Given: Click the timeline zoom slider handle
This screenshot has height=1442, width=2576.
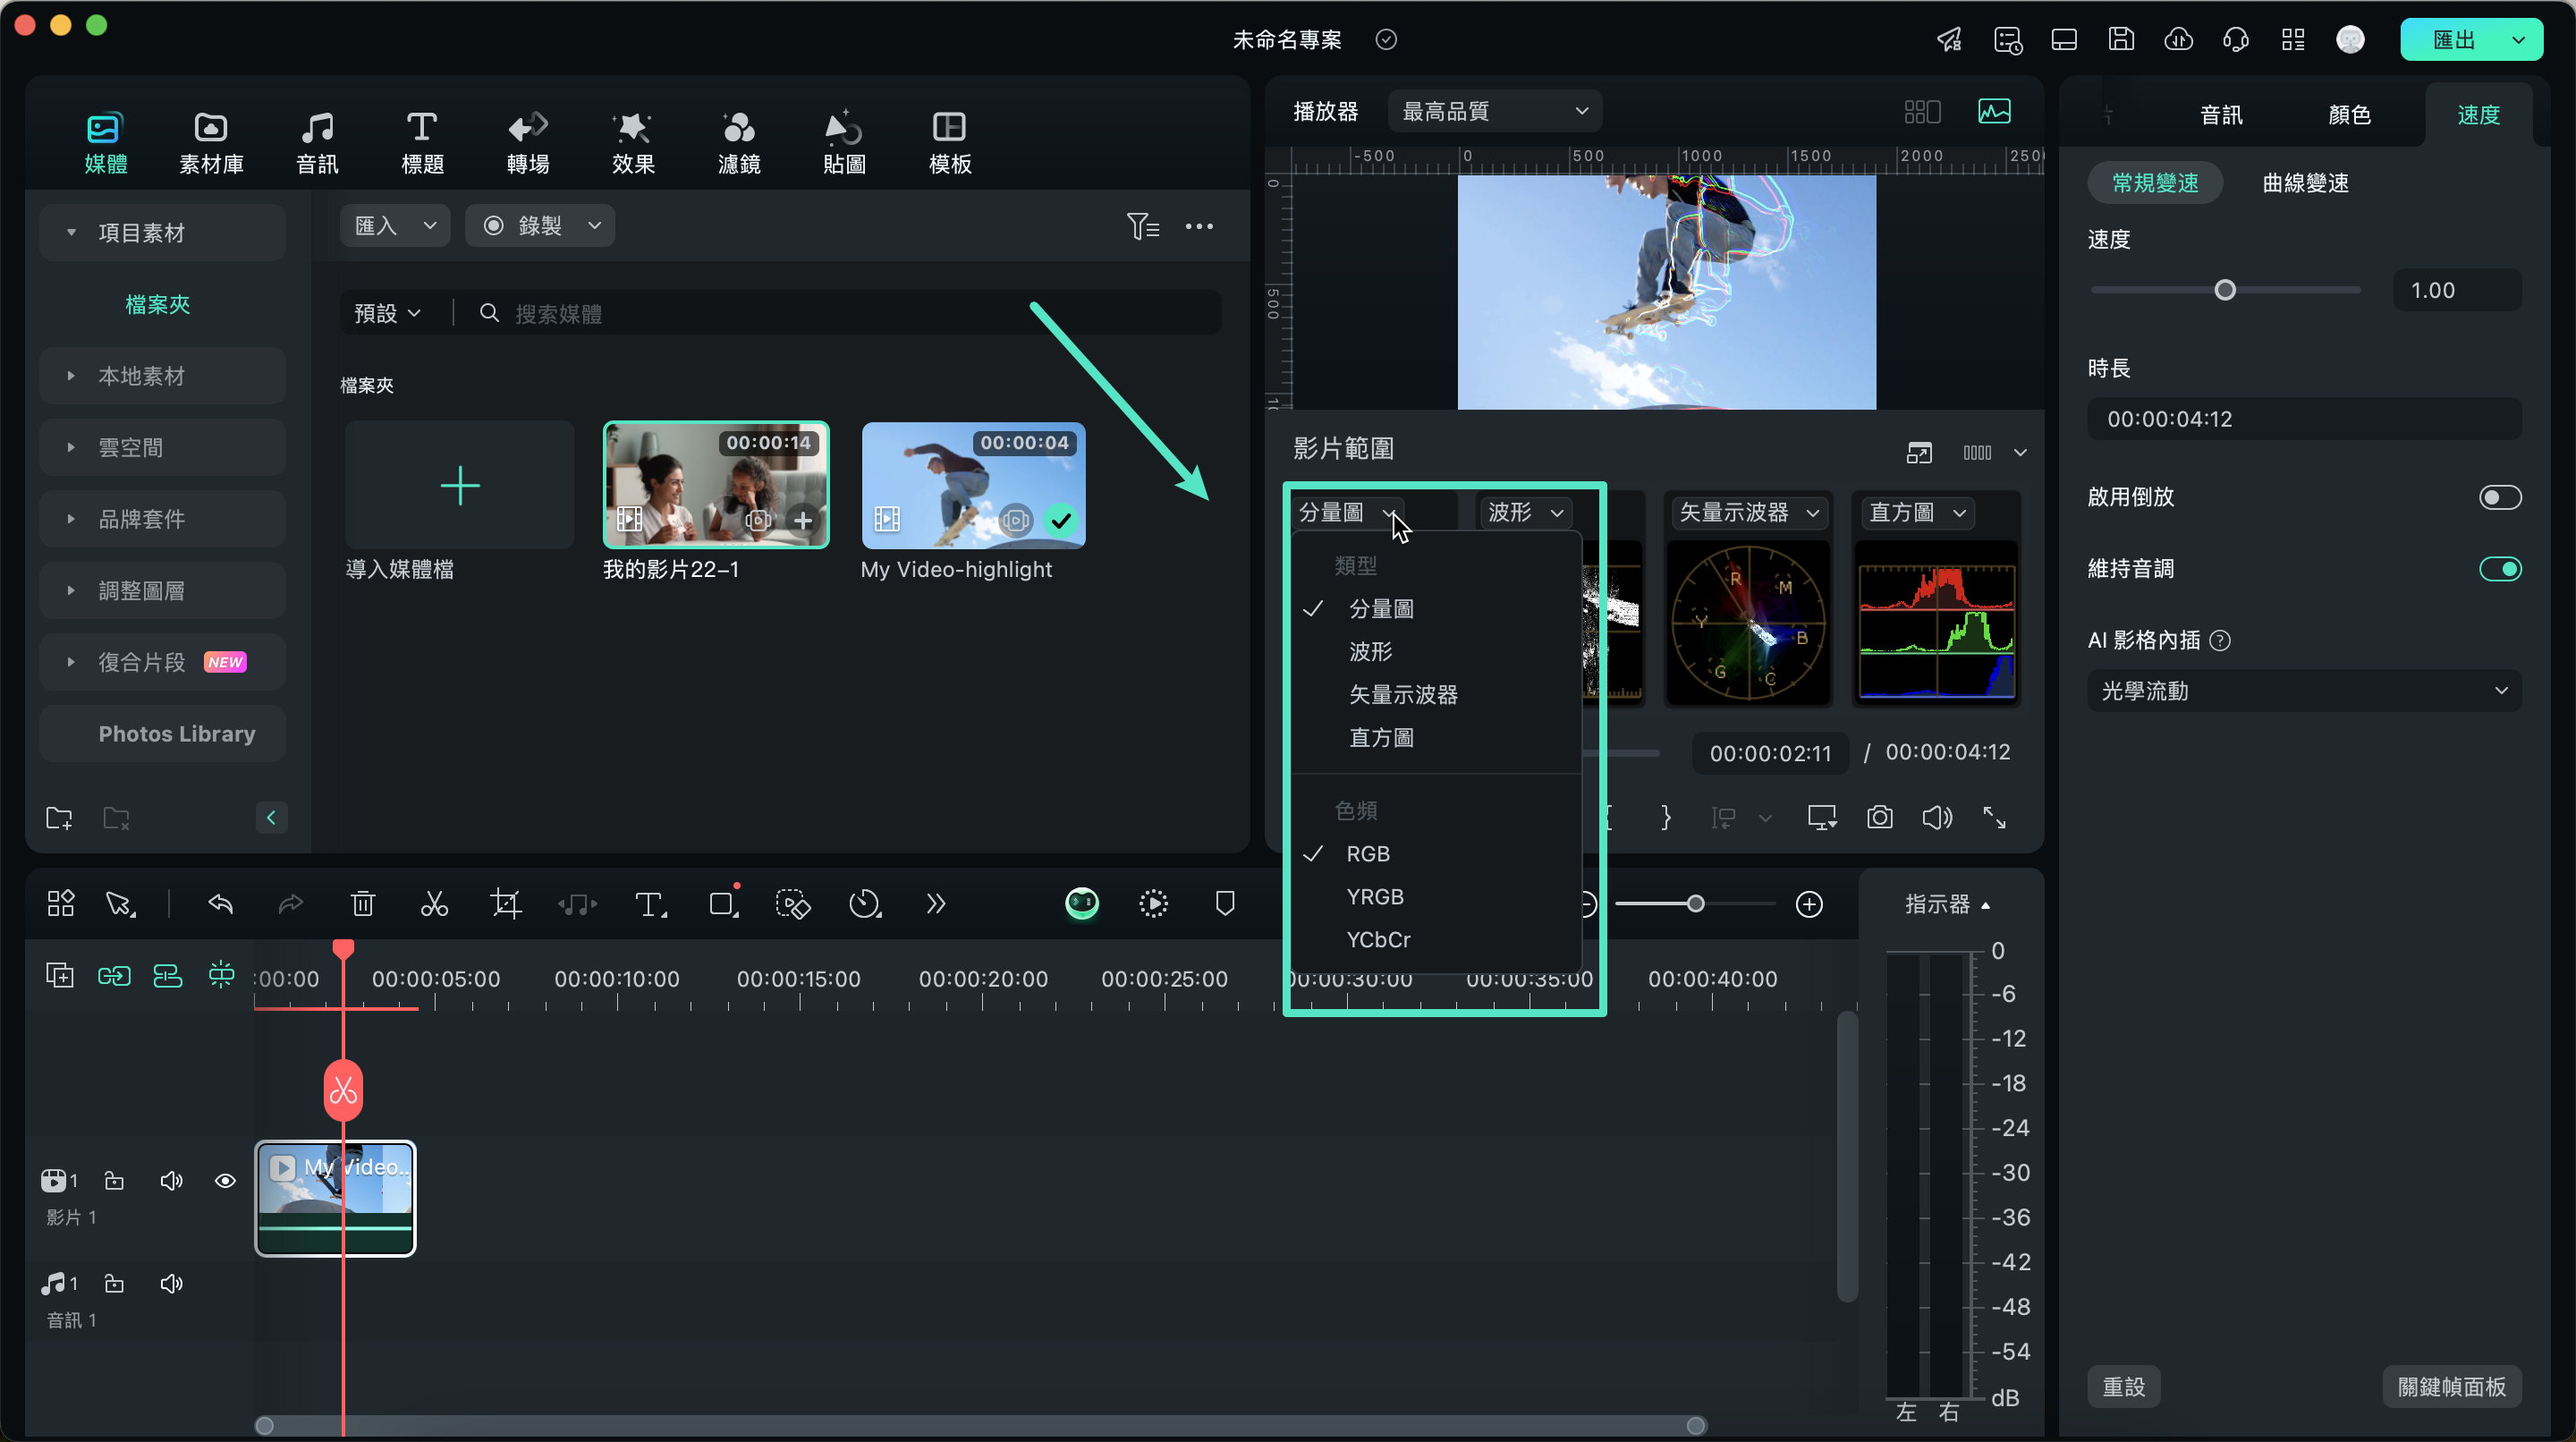Looking at the screenshot, I should pos(1696,904).
